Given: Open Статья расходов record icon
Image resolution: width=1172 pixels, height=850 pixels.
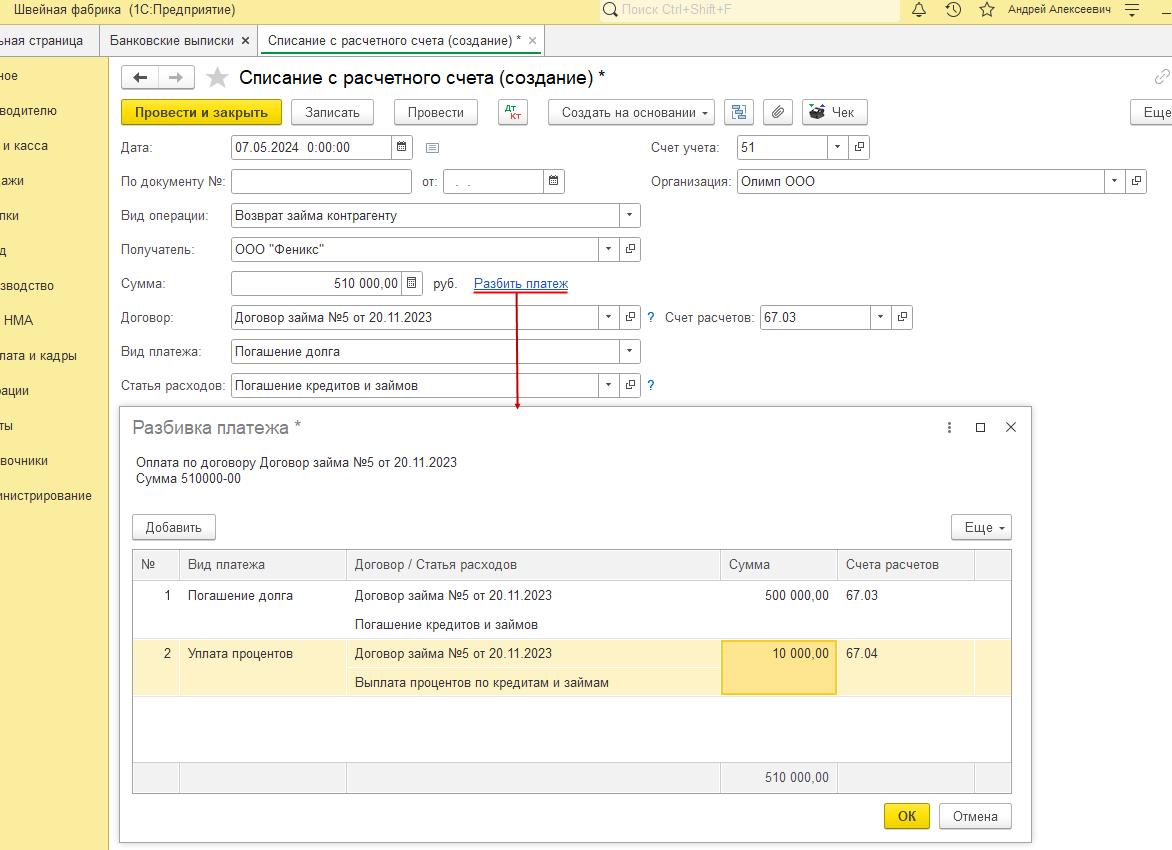Looking at the screenshot, I should 630,385.
